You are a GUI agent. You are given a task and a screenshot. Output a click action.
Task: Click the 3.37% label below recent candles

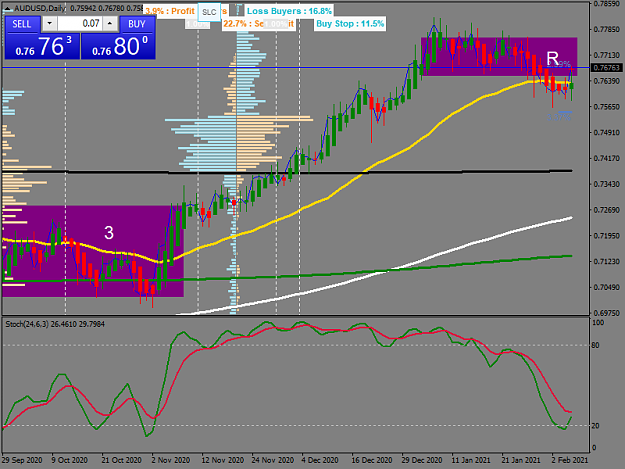tap(559, 117)
